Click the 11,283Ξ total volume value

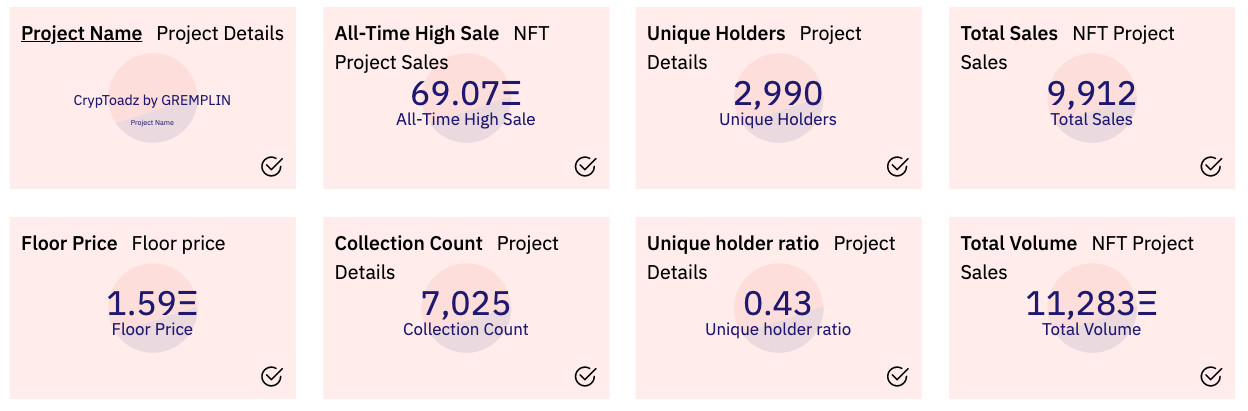(x=1091, y=303)
